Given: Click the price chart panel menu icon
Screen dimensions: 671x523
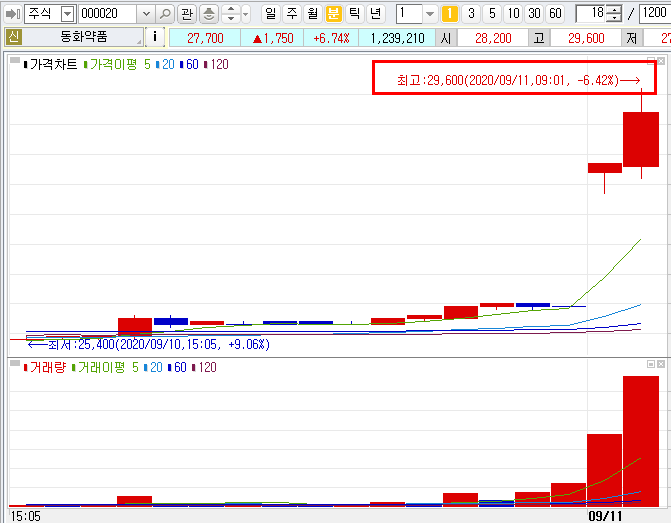Looking at the screenshot, I should pos(15,60).
